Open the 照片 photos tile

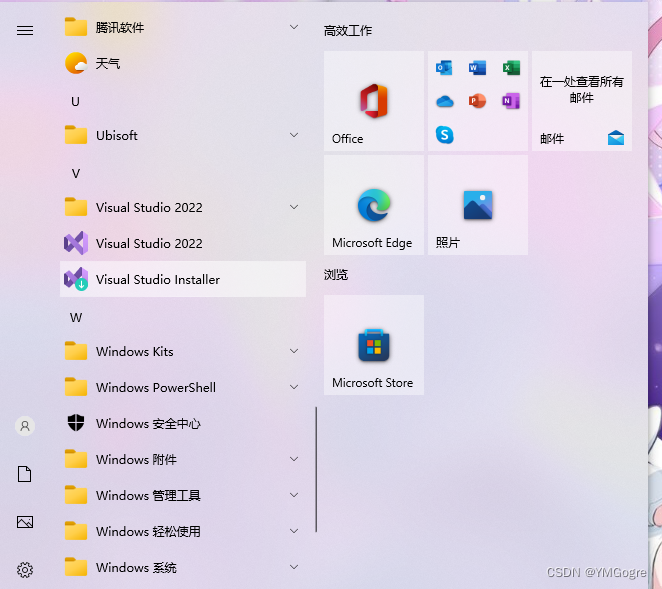pos(478,205)
